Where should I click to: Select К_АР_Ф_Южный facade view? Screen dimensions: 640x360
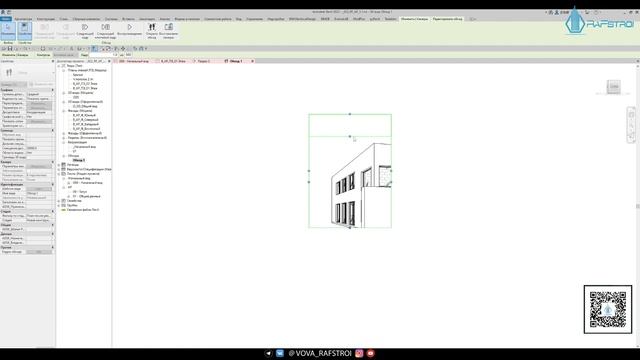click(84, 115)
